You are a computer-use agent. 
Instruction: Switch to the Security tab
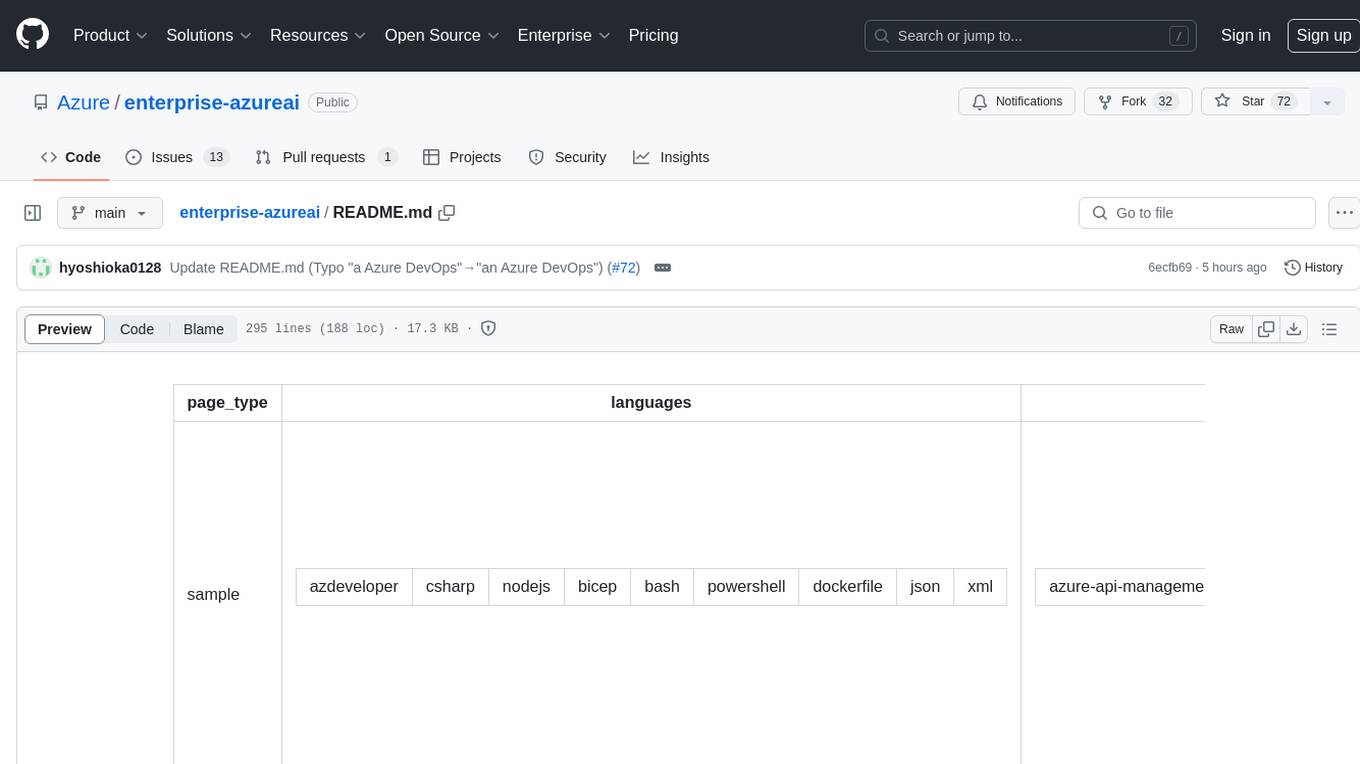point(567,157)
